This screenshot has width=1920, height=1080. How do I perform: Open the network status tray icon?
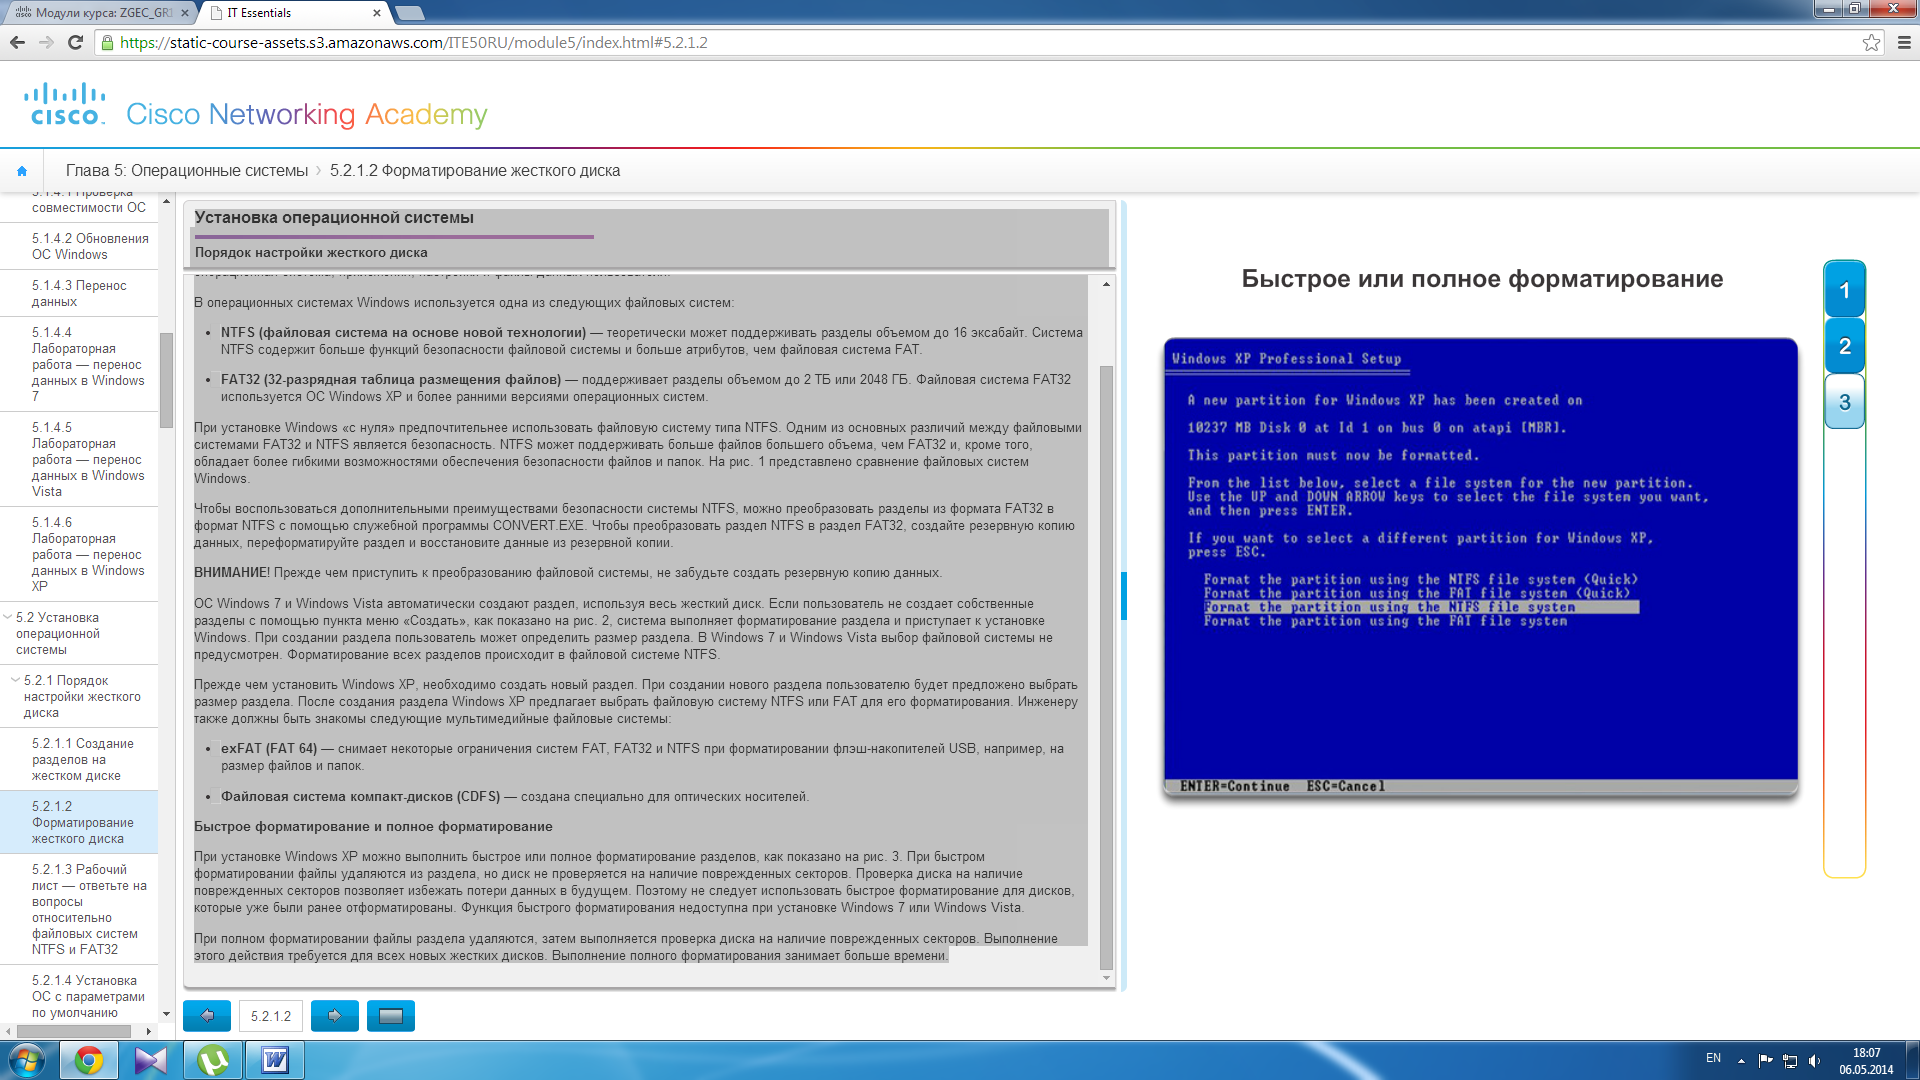[1790, 1061]
